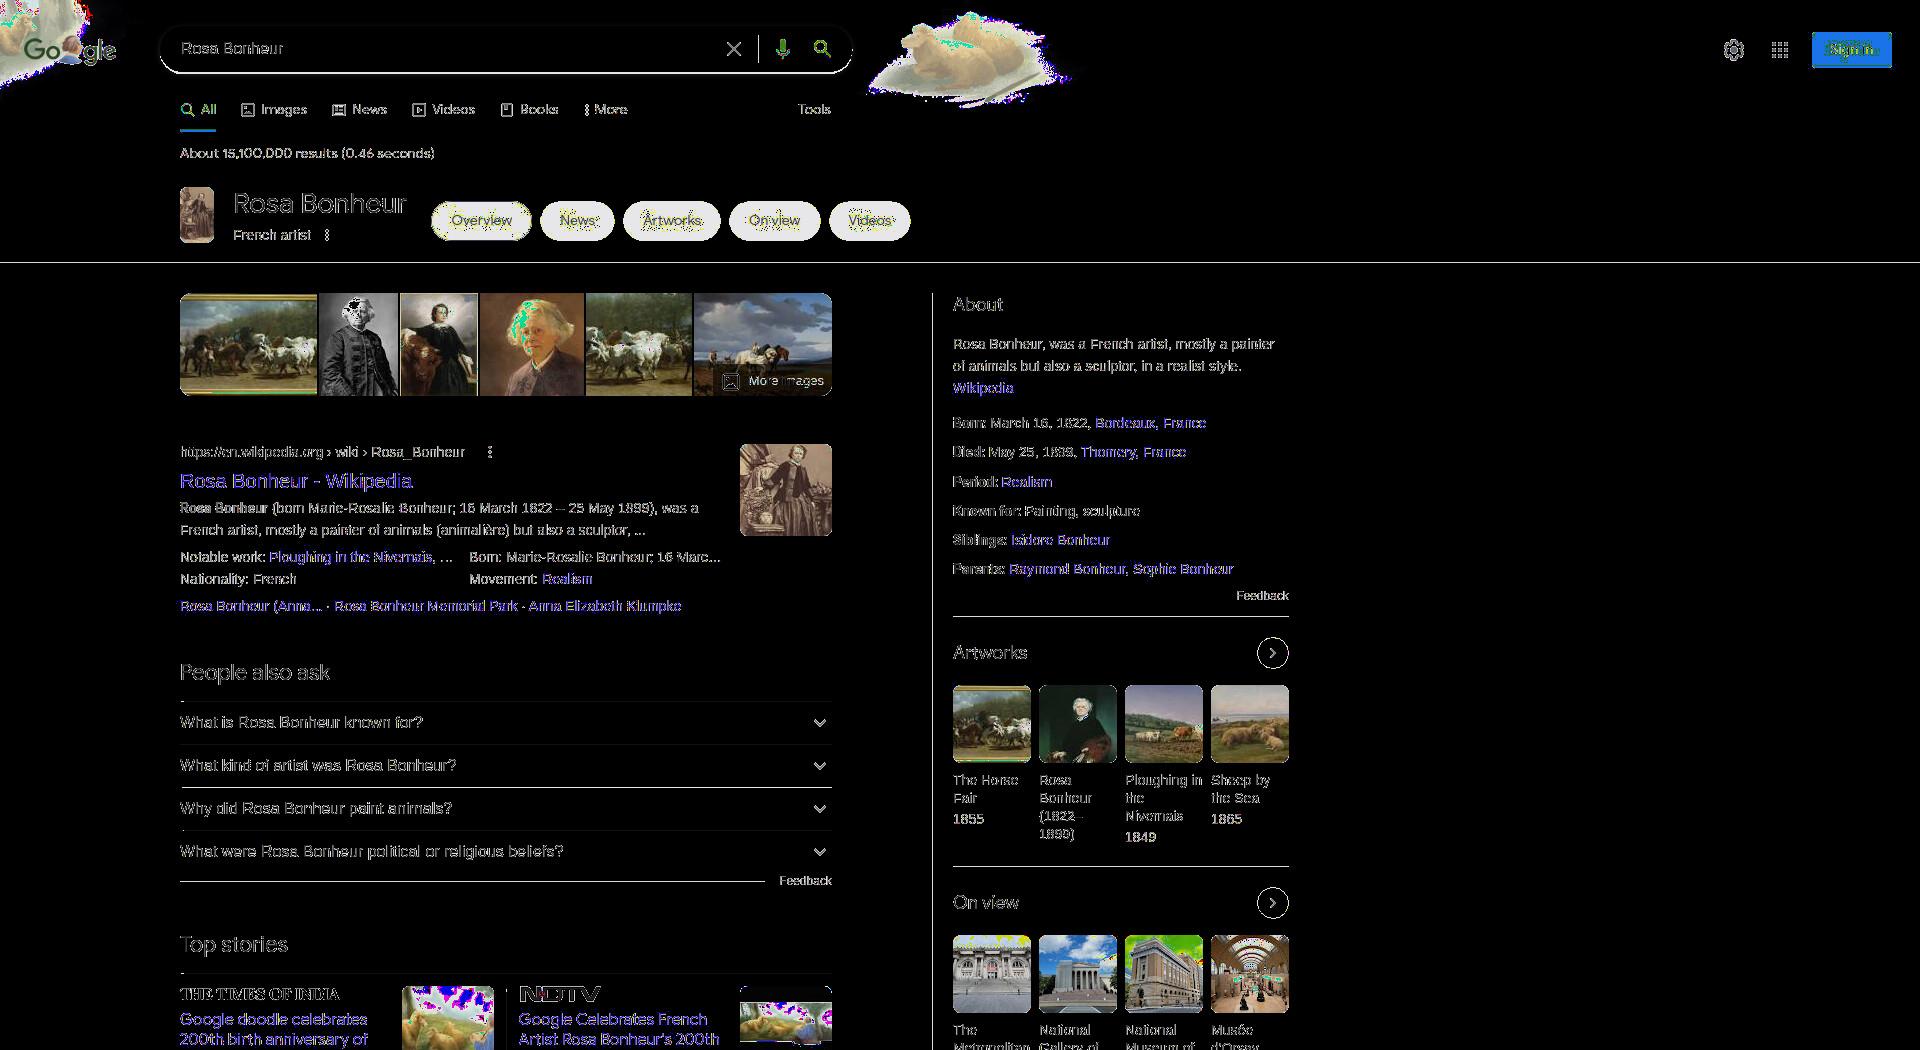The image size is (1920, 1050).
Task: Open Wikipedia link in About panel
Action: [983, 388]
